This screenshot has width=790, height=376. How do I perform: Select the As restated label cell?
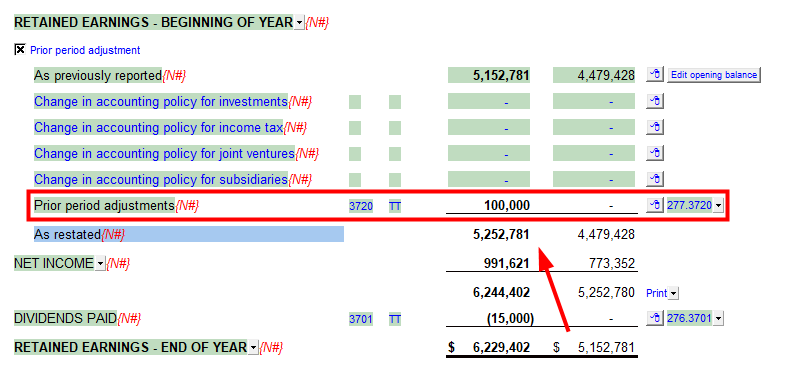tap(189, 234)
